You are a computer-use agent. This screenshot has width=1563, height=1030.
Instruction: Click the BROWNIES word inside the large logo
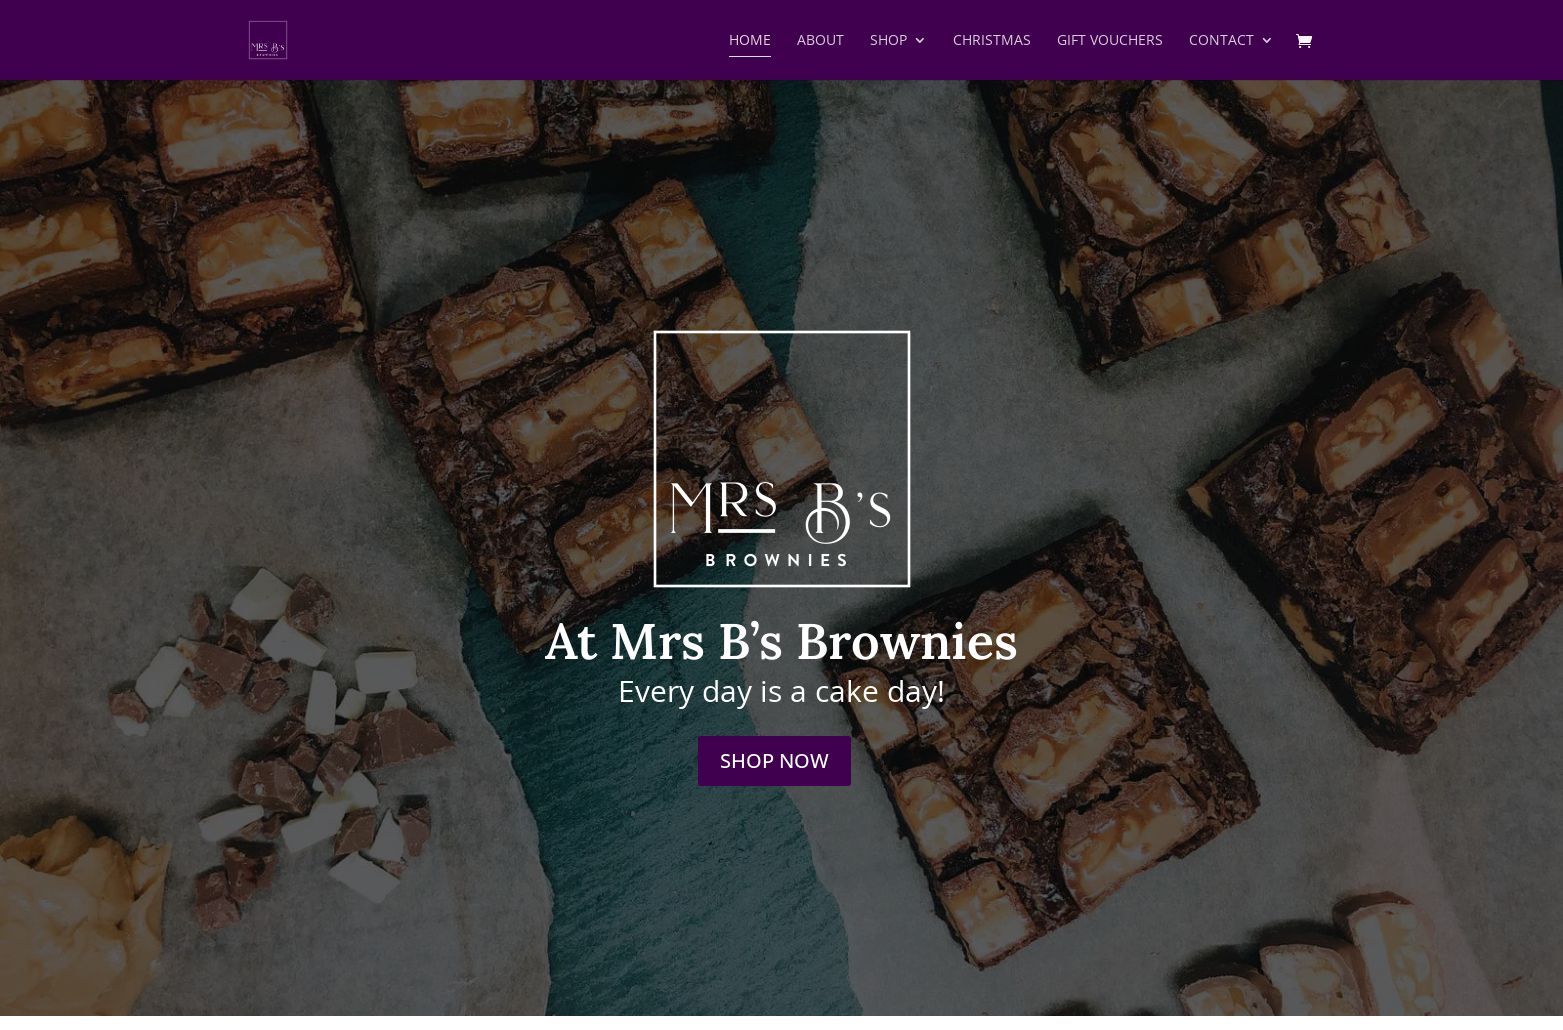(777, 560)
